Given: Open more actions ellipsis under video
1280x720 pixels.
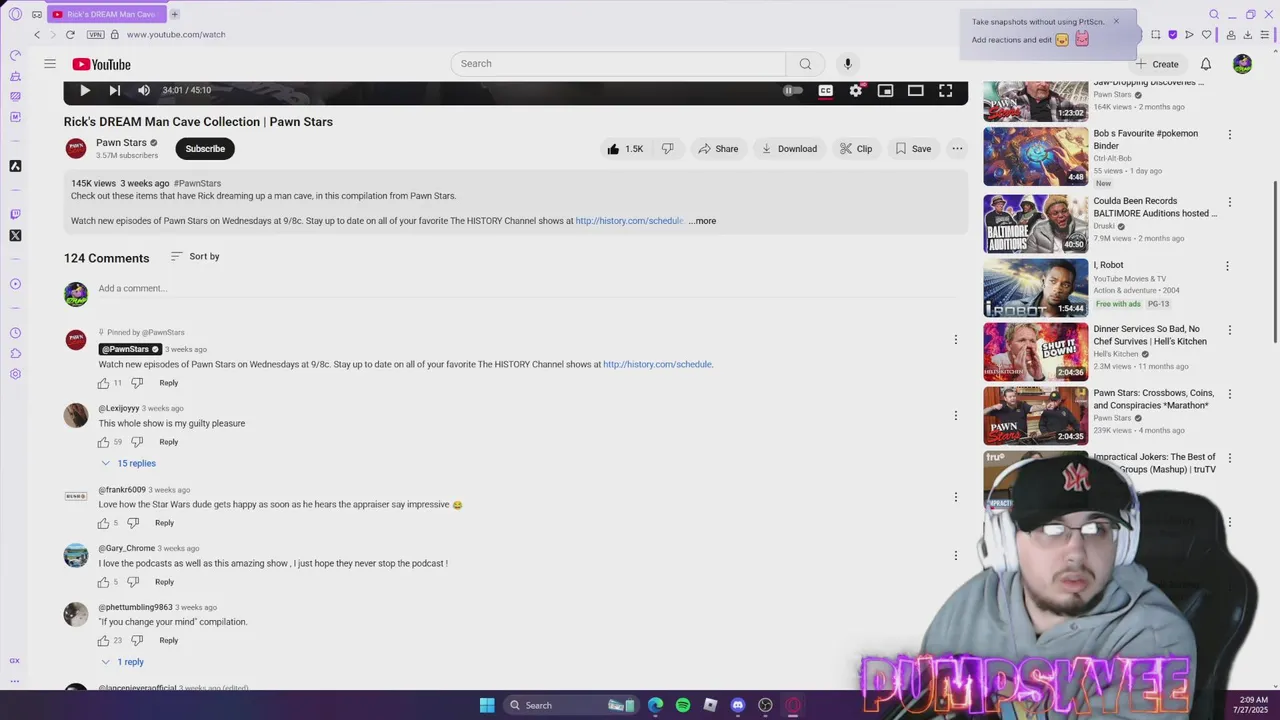Looking at the screenshot, I should (x=957, y=149).
